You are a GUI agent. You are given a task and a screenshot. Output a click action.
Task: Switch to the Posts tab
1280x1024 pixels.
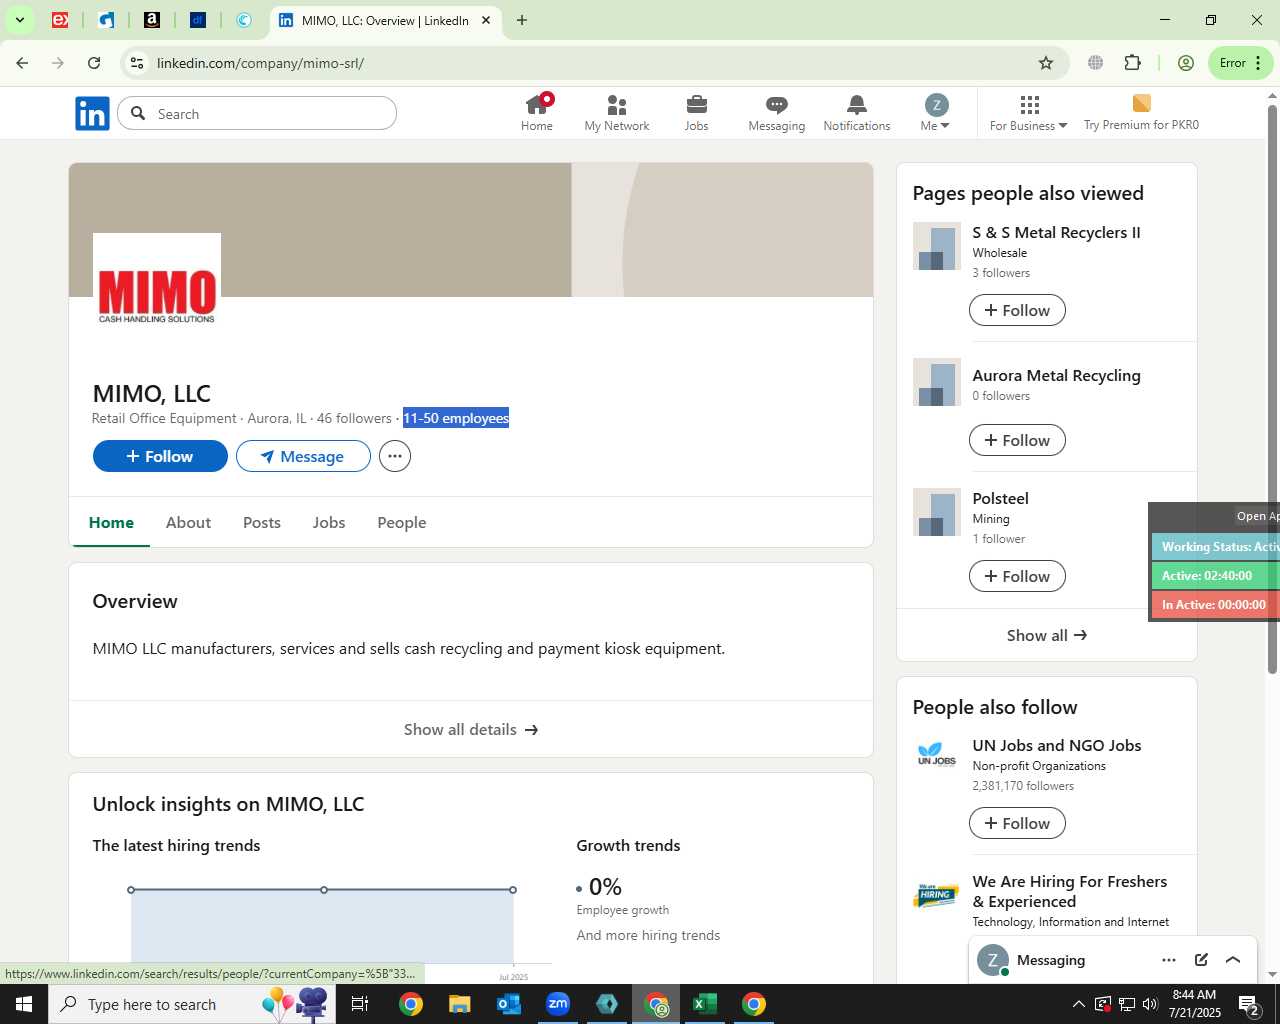click(x=262, y=522)
